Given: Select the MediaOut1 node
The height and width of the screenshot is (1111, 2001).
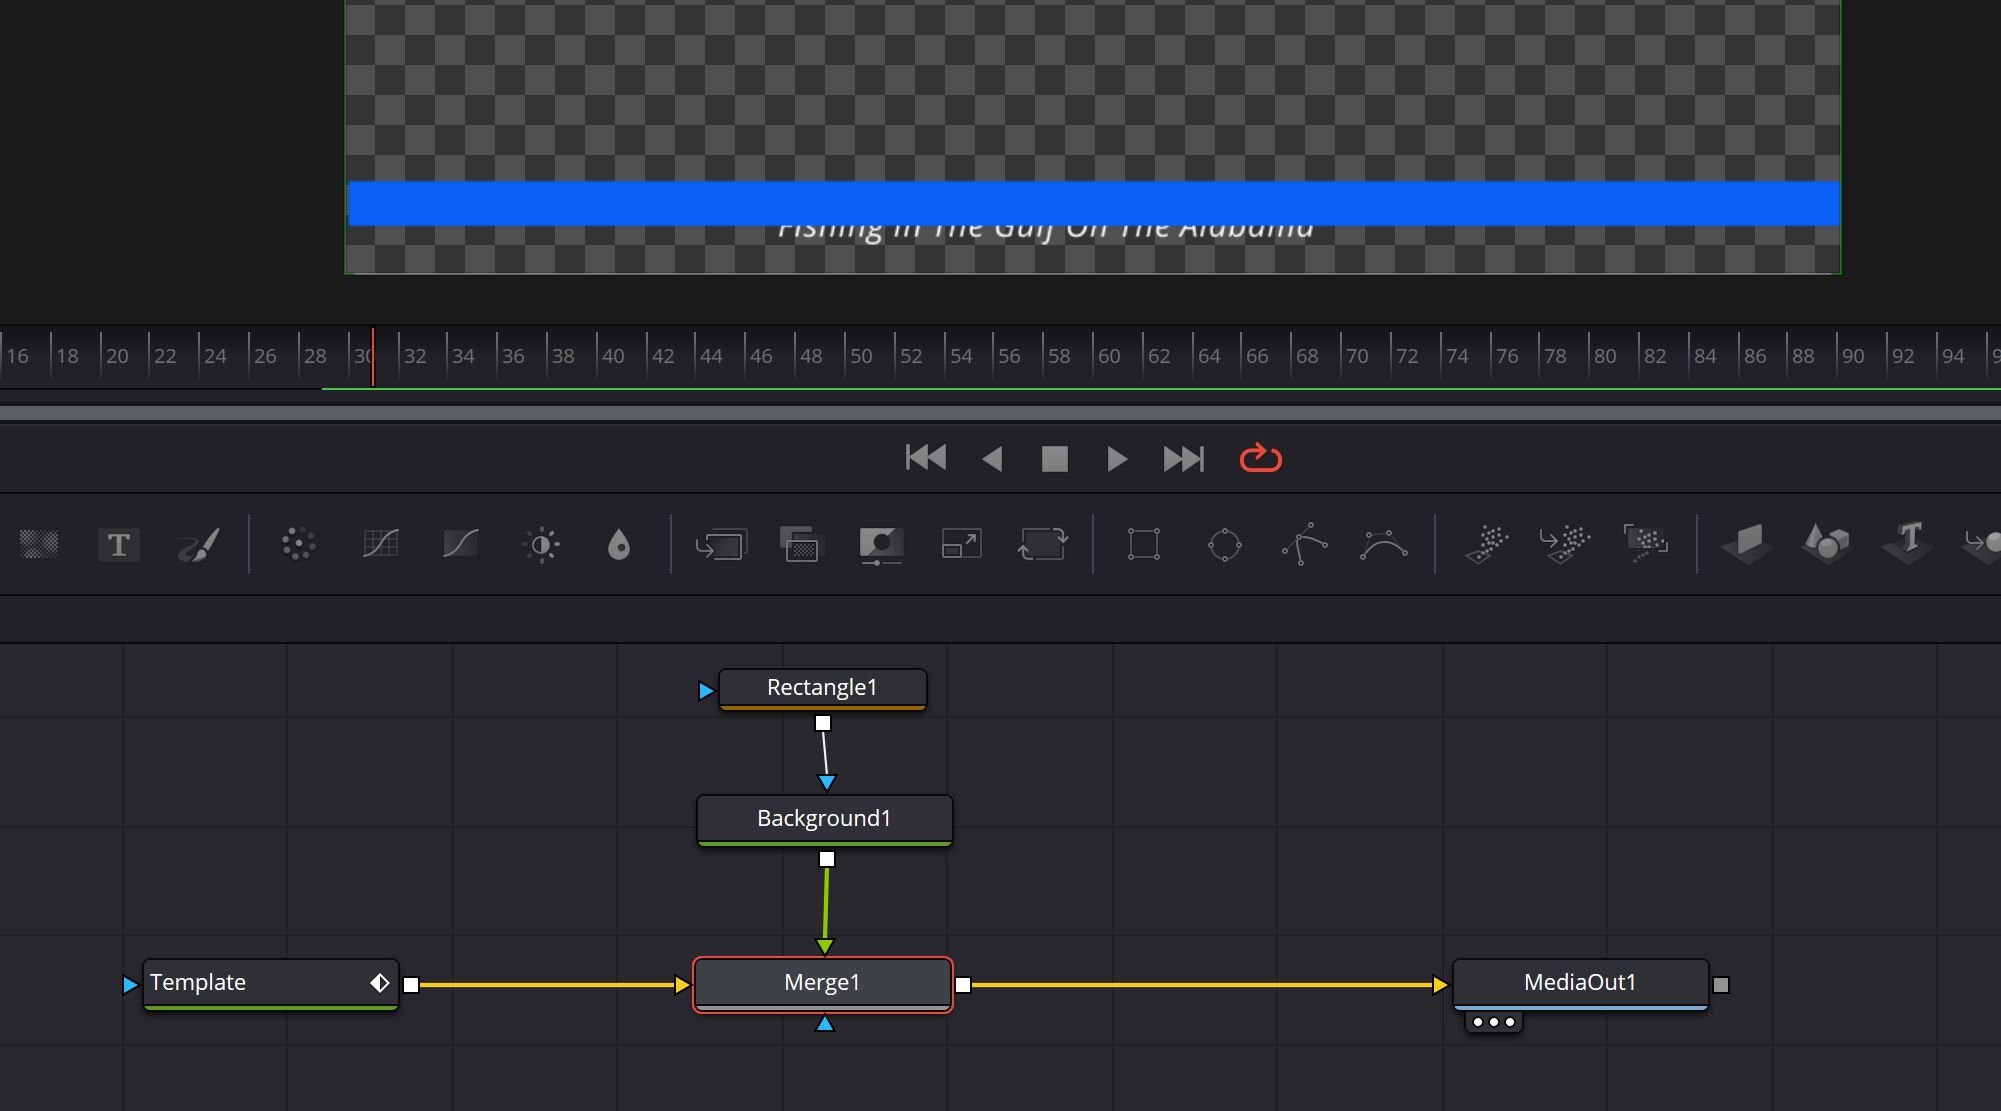Looking at the screenshot, I should click(1580, 983).
